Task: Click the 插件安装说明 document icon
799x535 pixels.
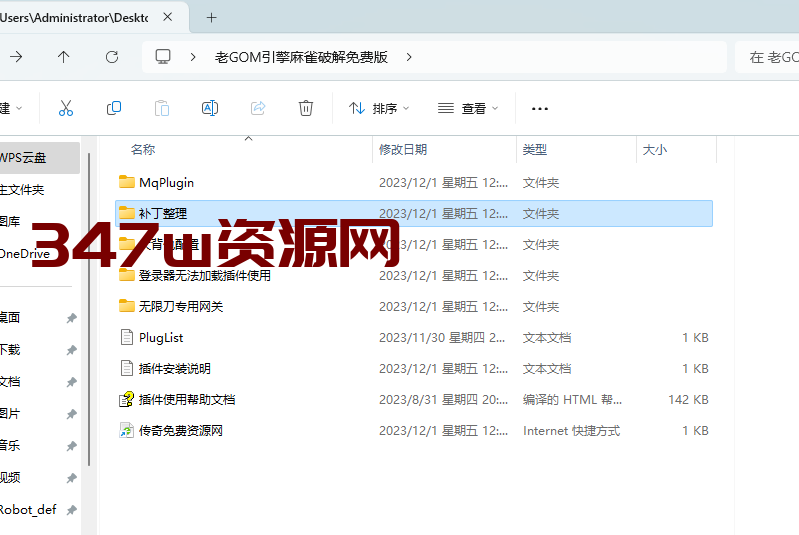Action: 126,368
